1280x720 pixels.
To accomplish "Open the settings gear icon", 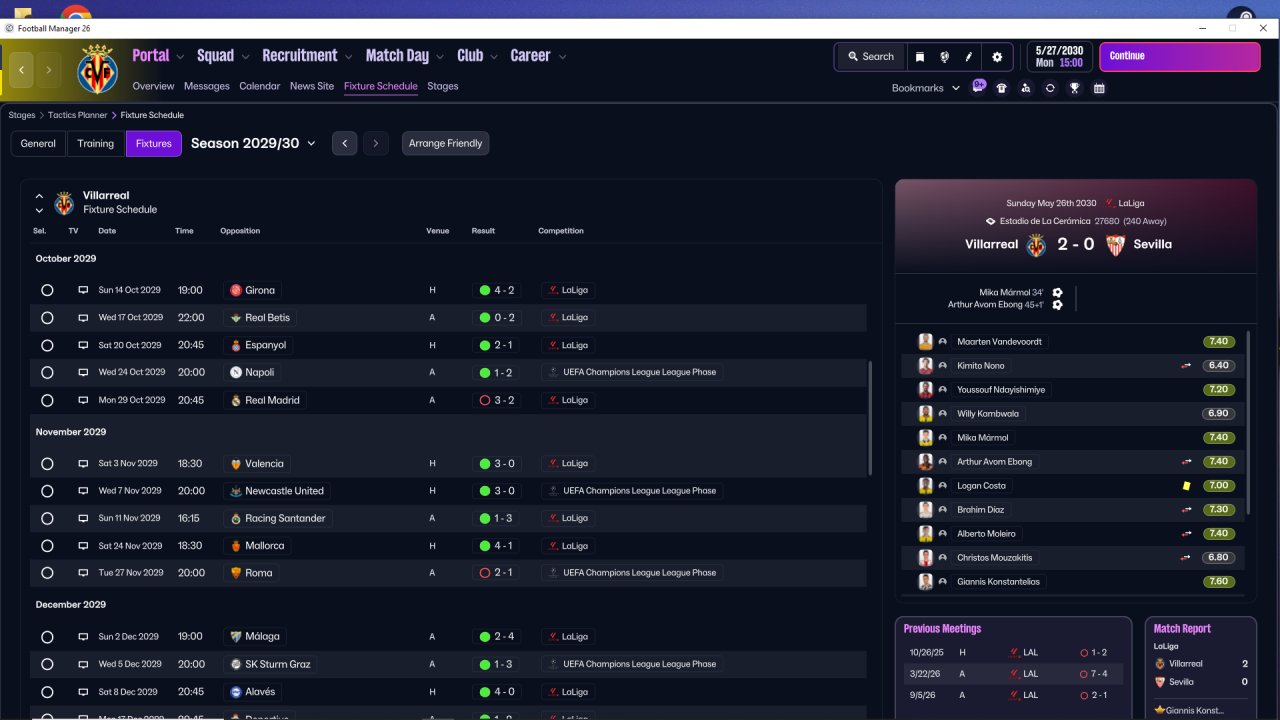I will (x=997, y=57).
